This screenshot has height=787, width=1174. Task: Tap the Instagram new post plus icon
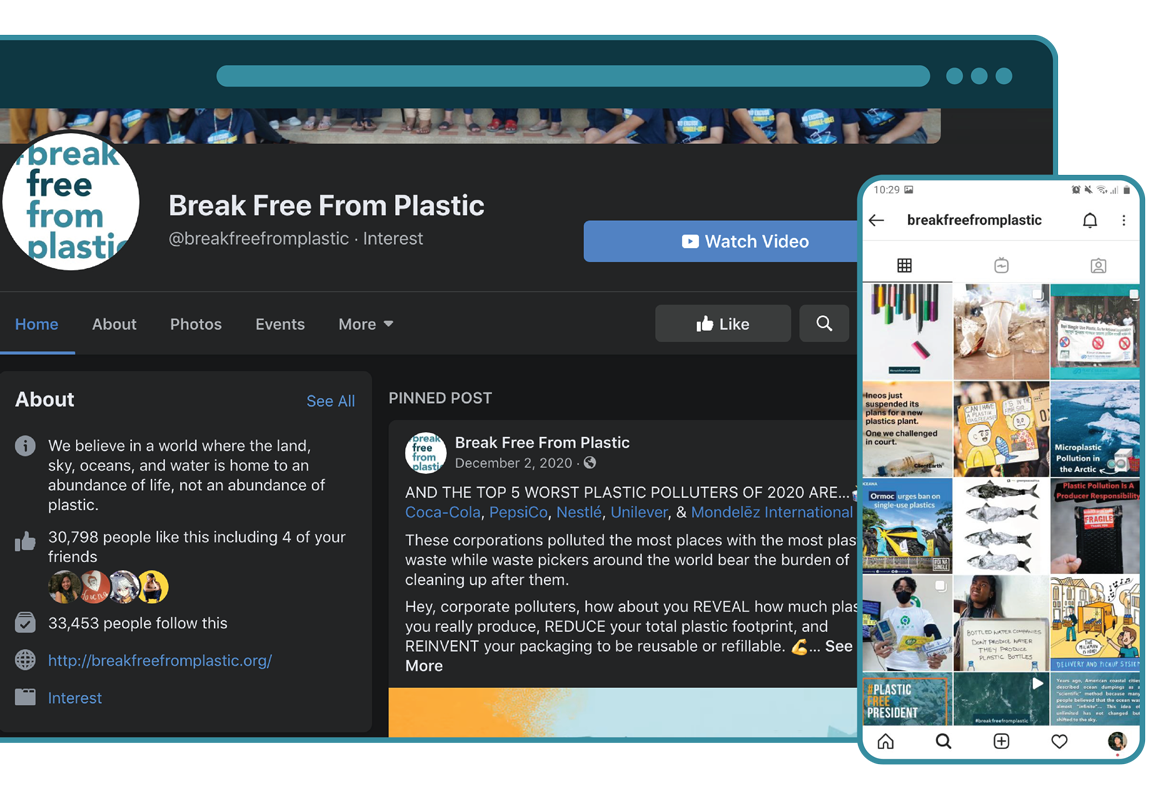pyautogui.click(x=1001, y=741)
